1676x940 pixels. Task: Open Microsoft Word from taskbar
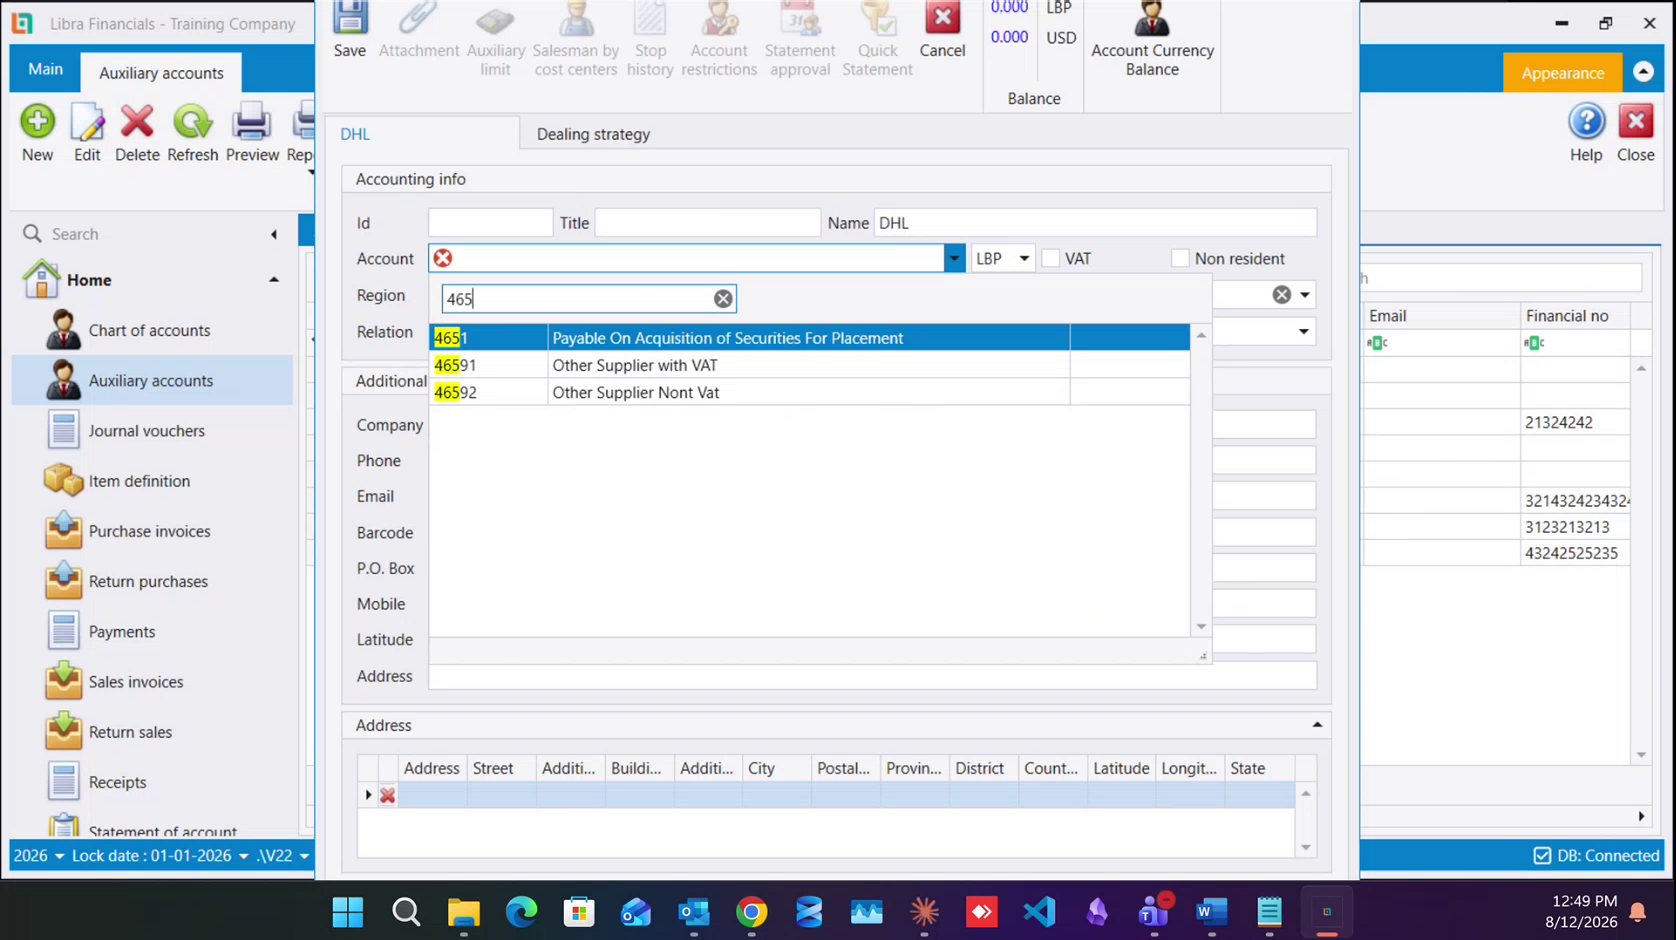coord(1211,912)
